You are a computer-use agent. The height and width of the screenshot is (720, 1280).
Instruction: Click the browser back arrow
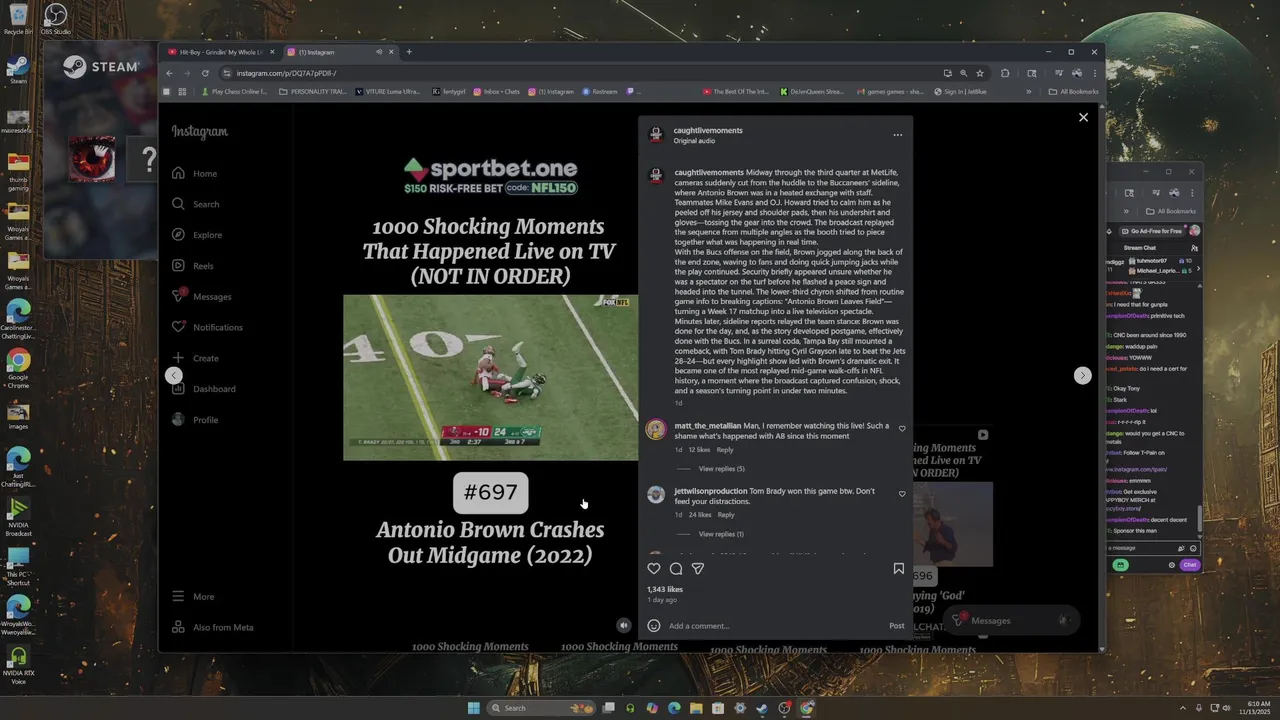coord(169,73)
